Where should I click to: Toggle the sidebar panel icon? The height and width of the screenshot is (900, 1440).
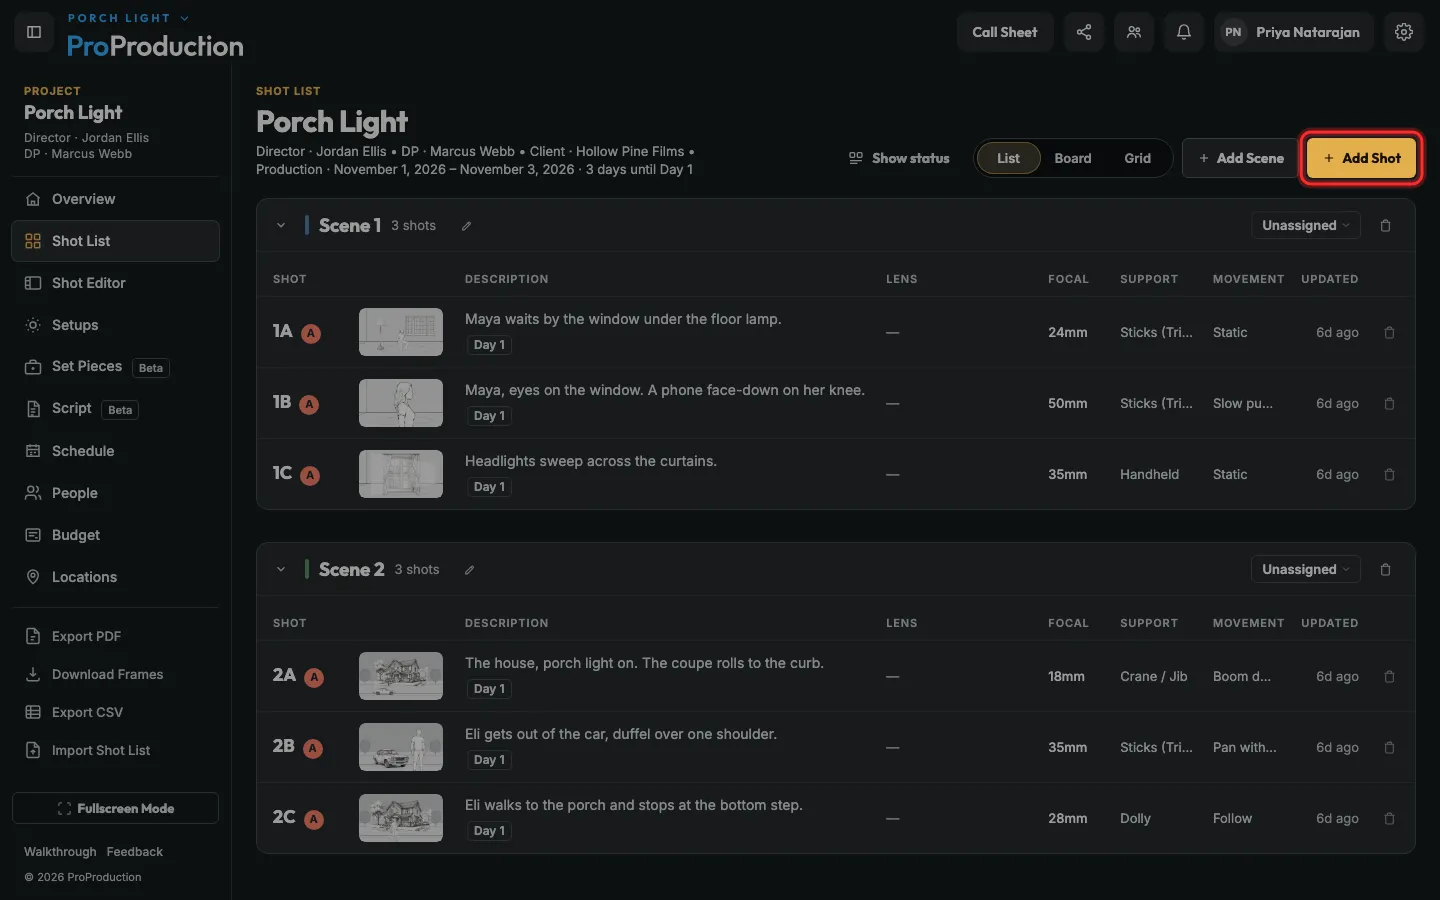[x=34, y=32]
